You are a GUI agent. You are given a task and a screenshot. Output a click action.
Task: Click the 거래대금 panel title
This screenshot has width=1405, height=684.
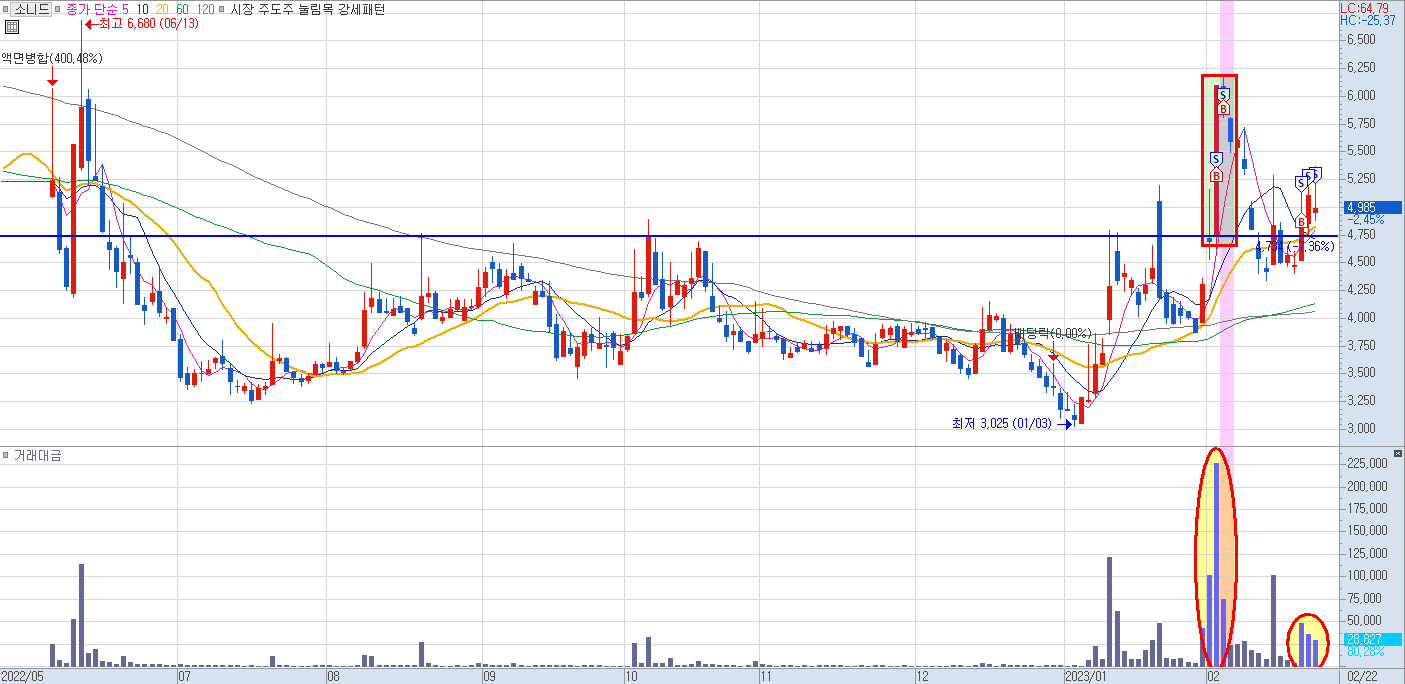(37, 456)
